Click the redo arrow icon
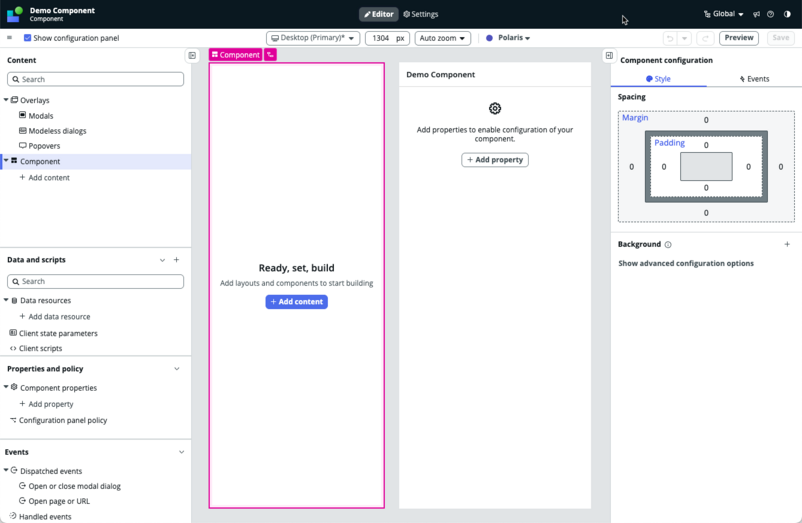 (x=705, y=38)
